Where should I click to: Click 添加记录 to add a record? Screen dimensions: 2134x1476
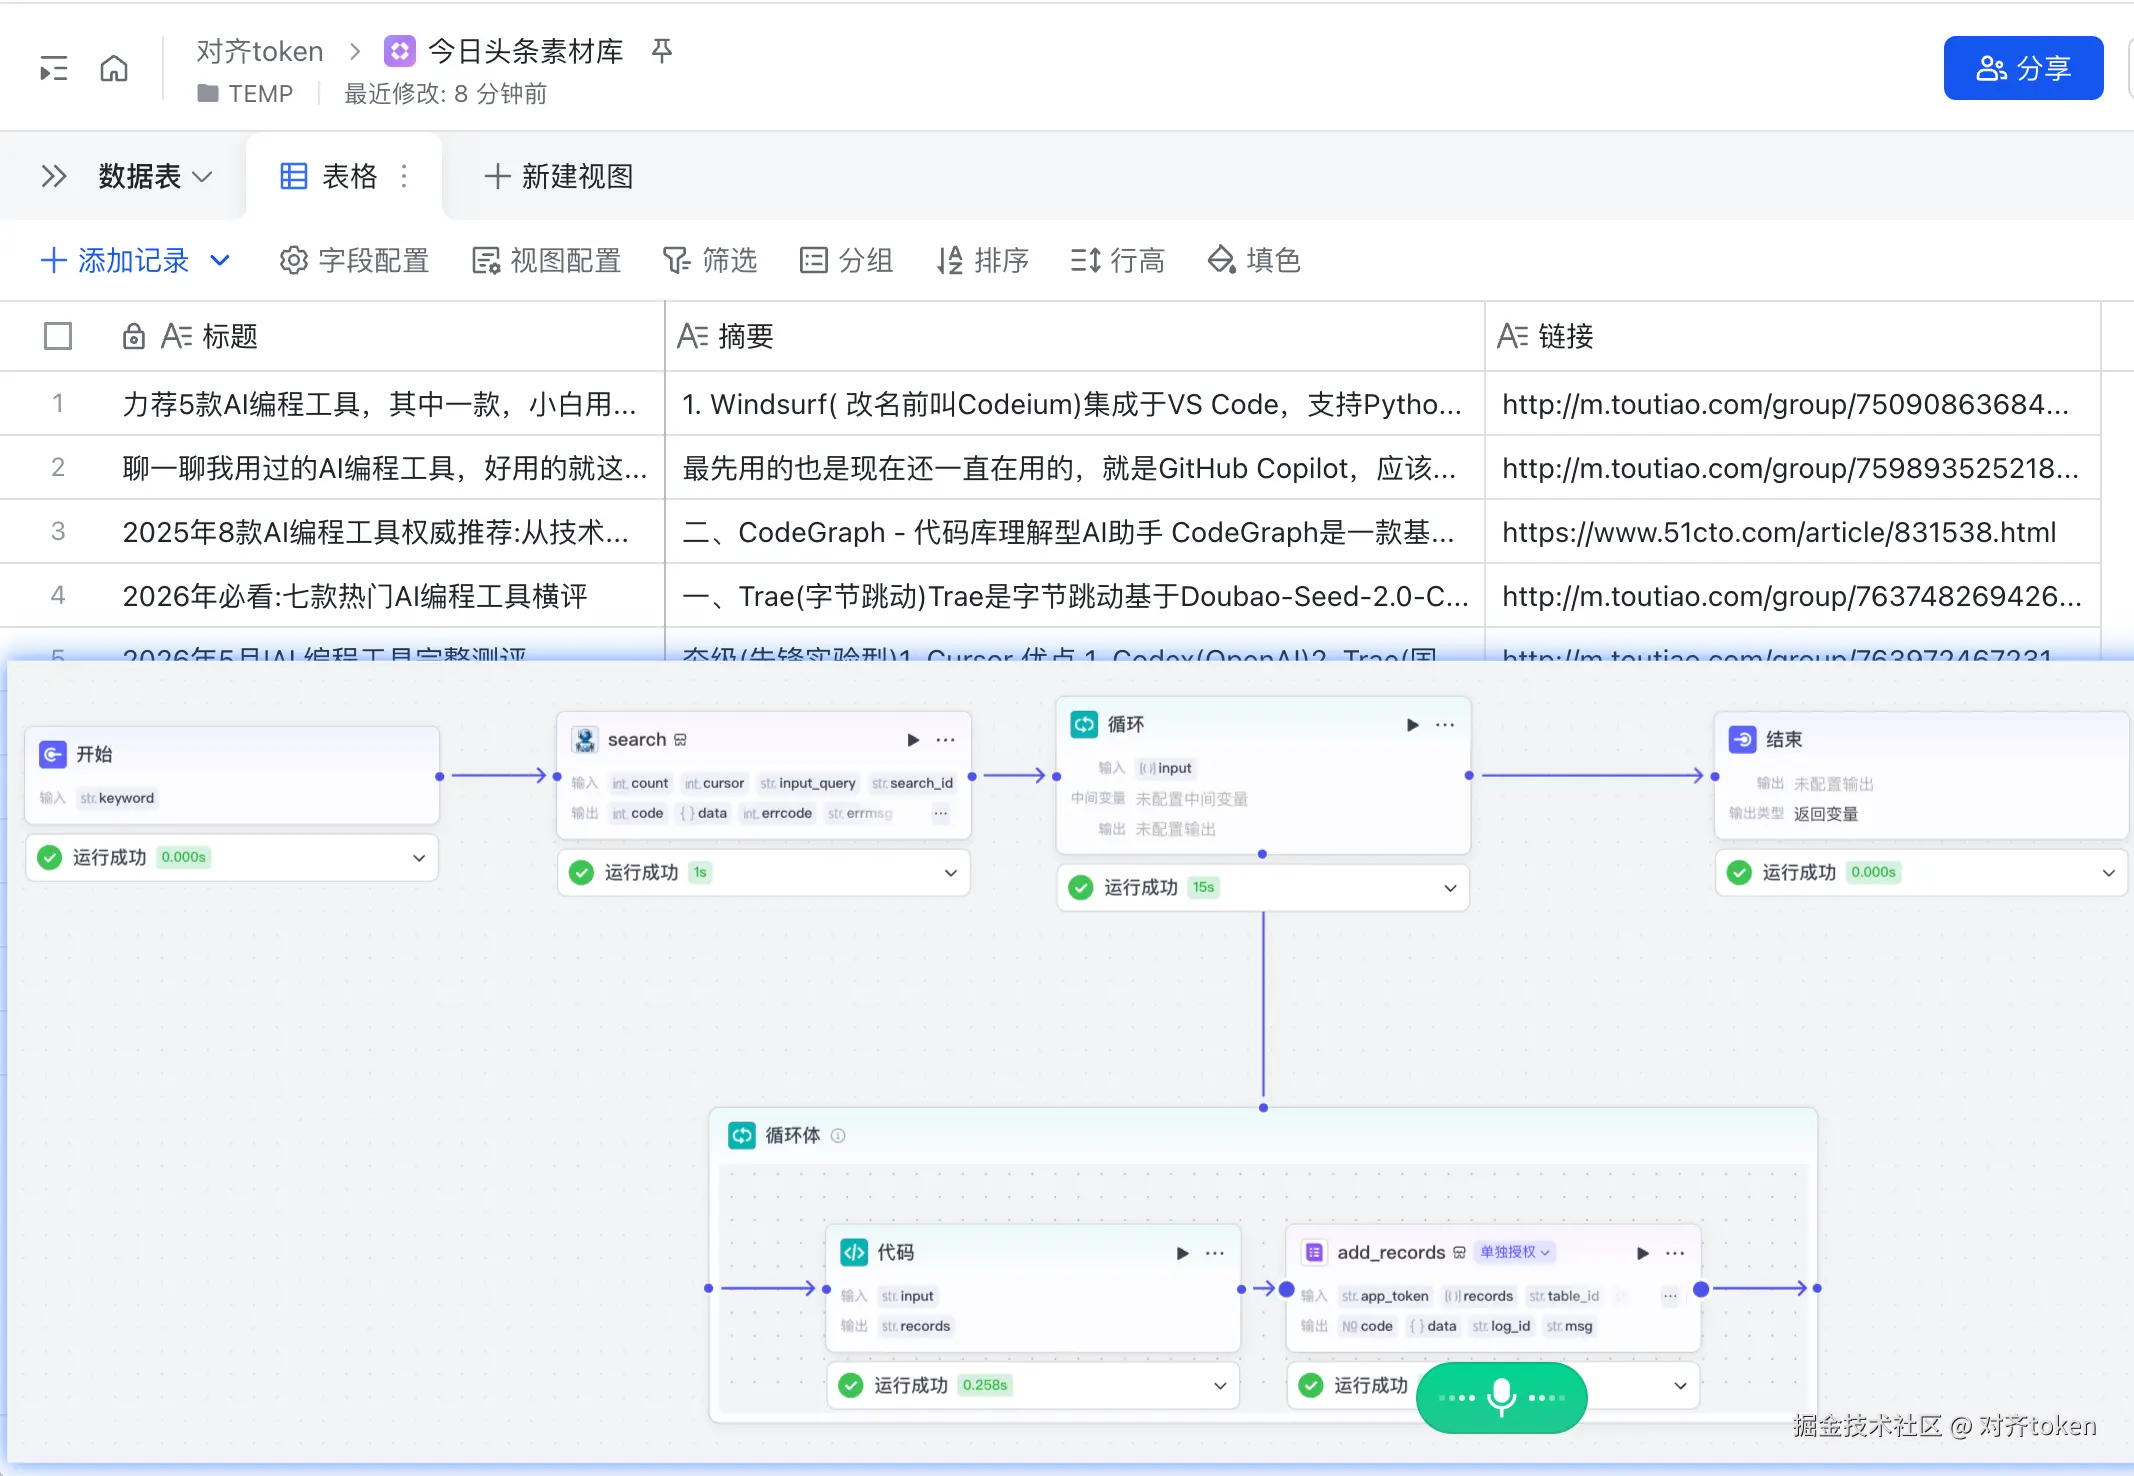point(115,261)
